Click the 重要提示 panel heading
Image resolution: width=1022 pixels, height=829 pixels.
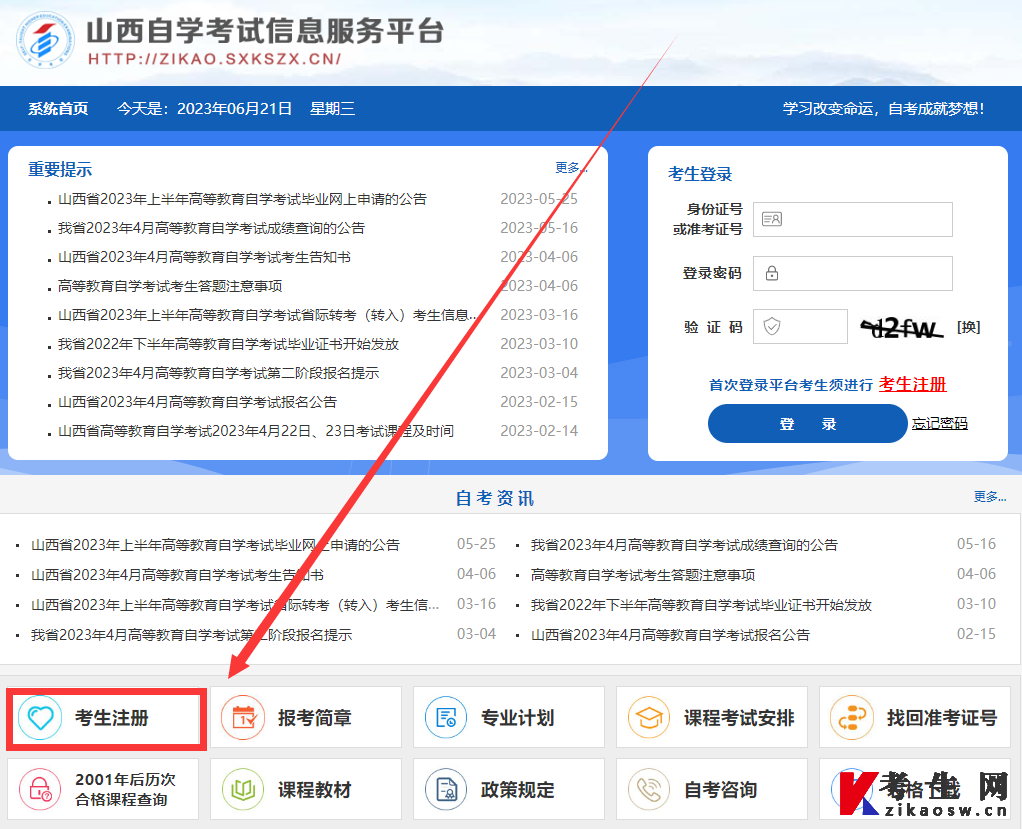(60, 169)
